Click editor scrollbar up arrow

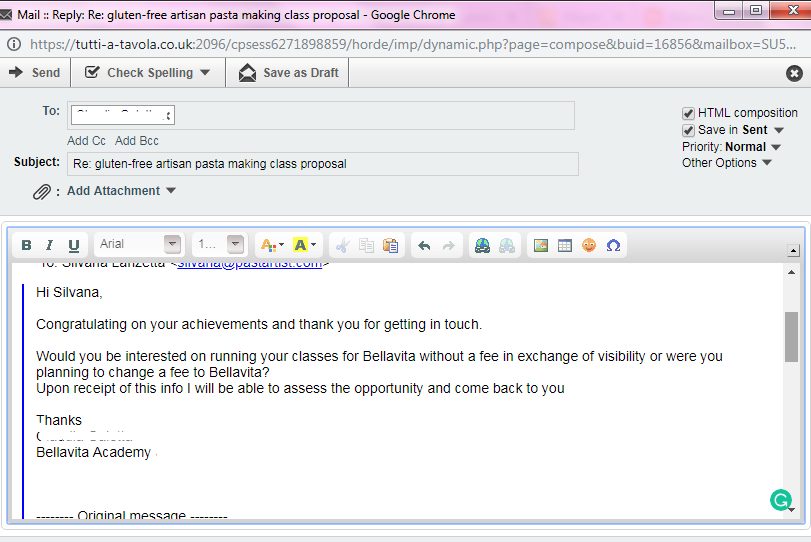(791, 272)
